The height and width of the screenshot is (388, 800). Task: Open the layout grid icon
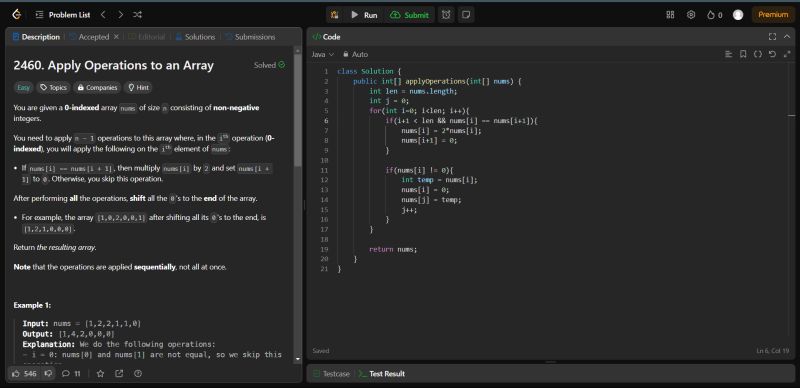click(670, 15)
